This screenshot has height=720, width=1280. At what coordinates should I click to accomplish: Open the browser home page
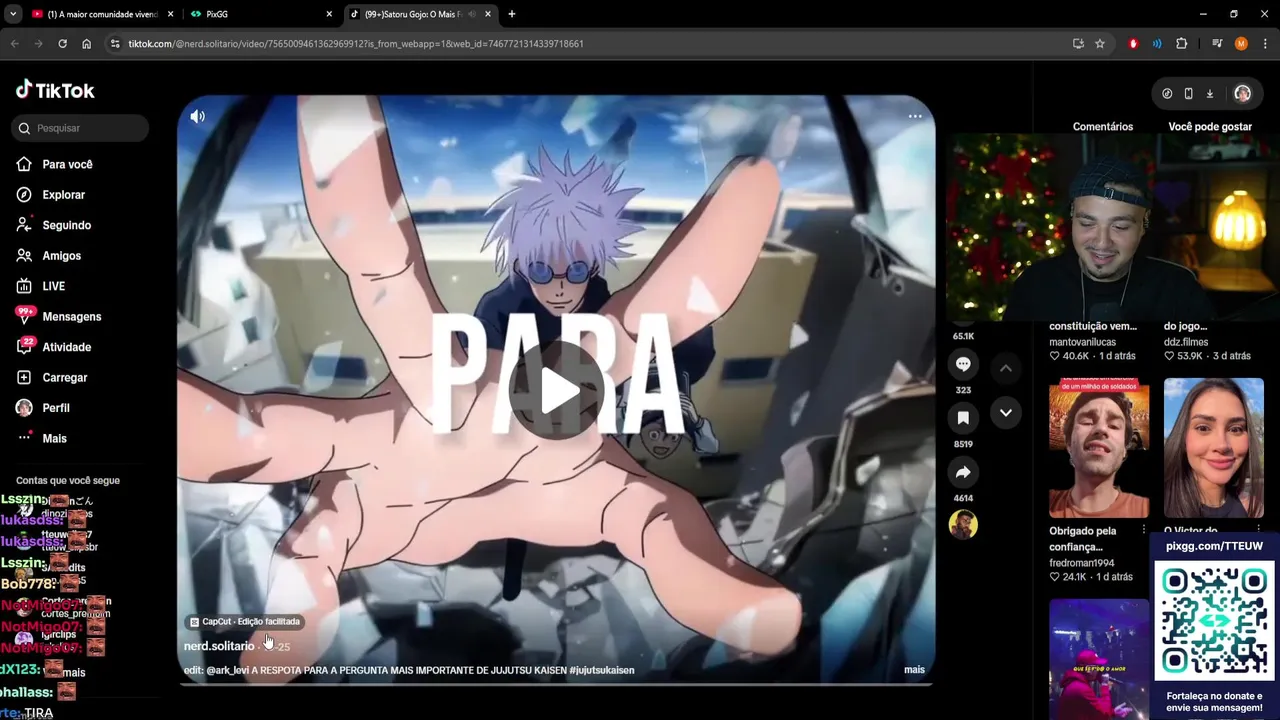pyautogui.click(x=86, y=44)
